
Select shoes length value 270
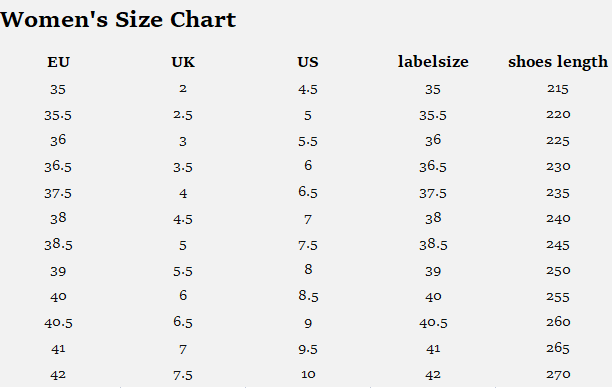click(x=558, y=374)
